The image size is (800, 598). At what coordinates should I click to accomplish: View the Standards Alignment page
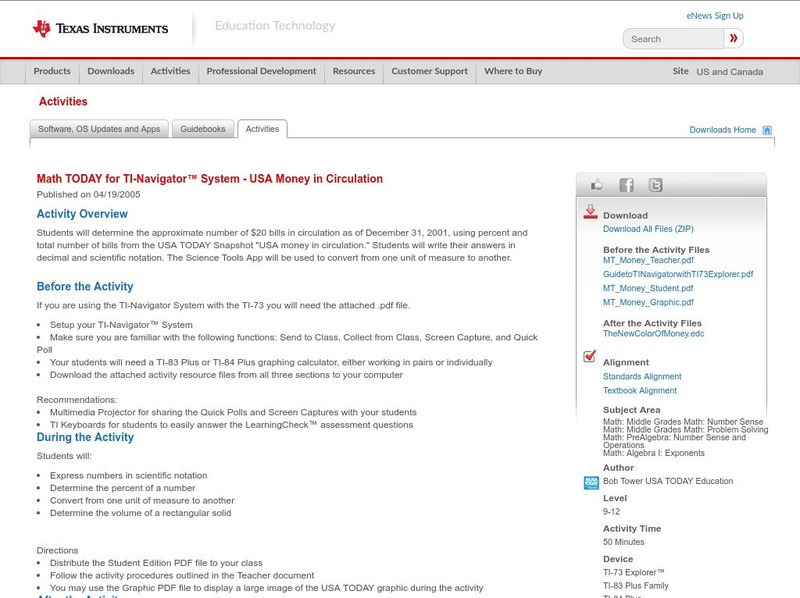point(643,376)
